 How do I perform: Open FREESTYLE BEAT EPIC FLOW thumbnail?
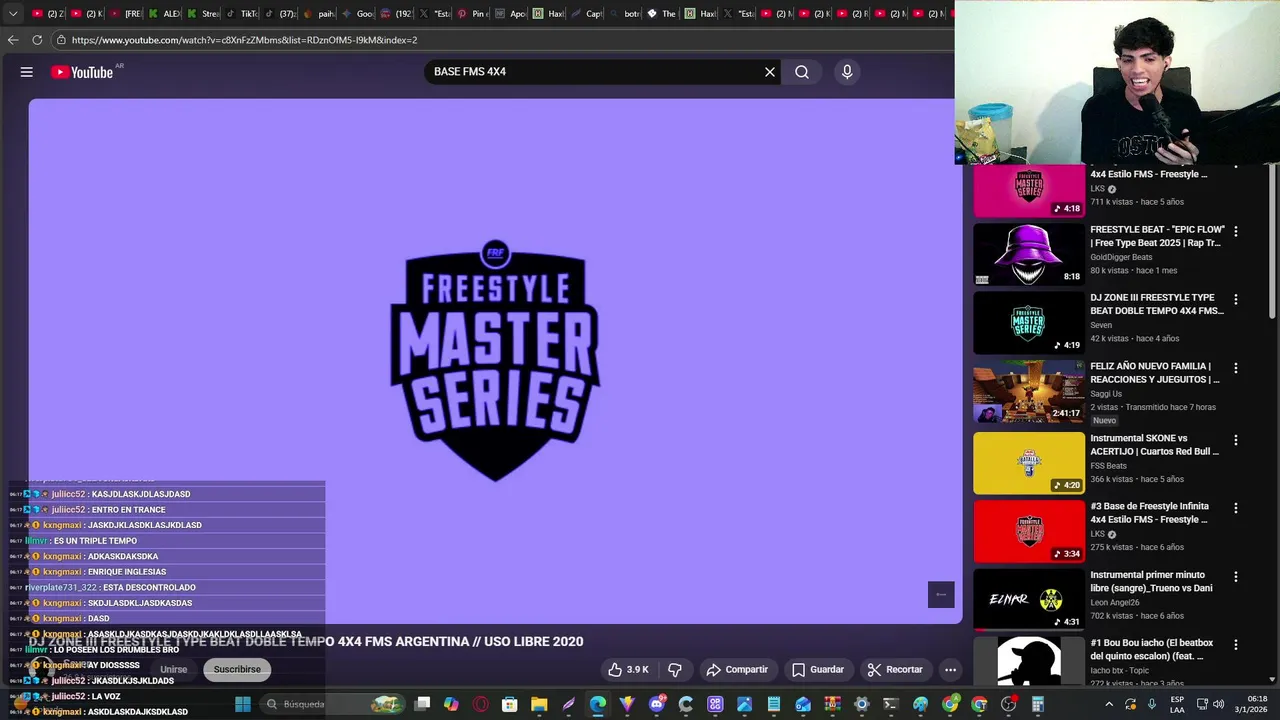[x=1029, y=254]
